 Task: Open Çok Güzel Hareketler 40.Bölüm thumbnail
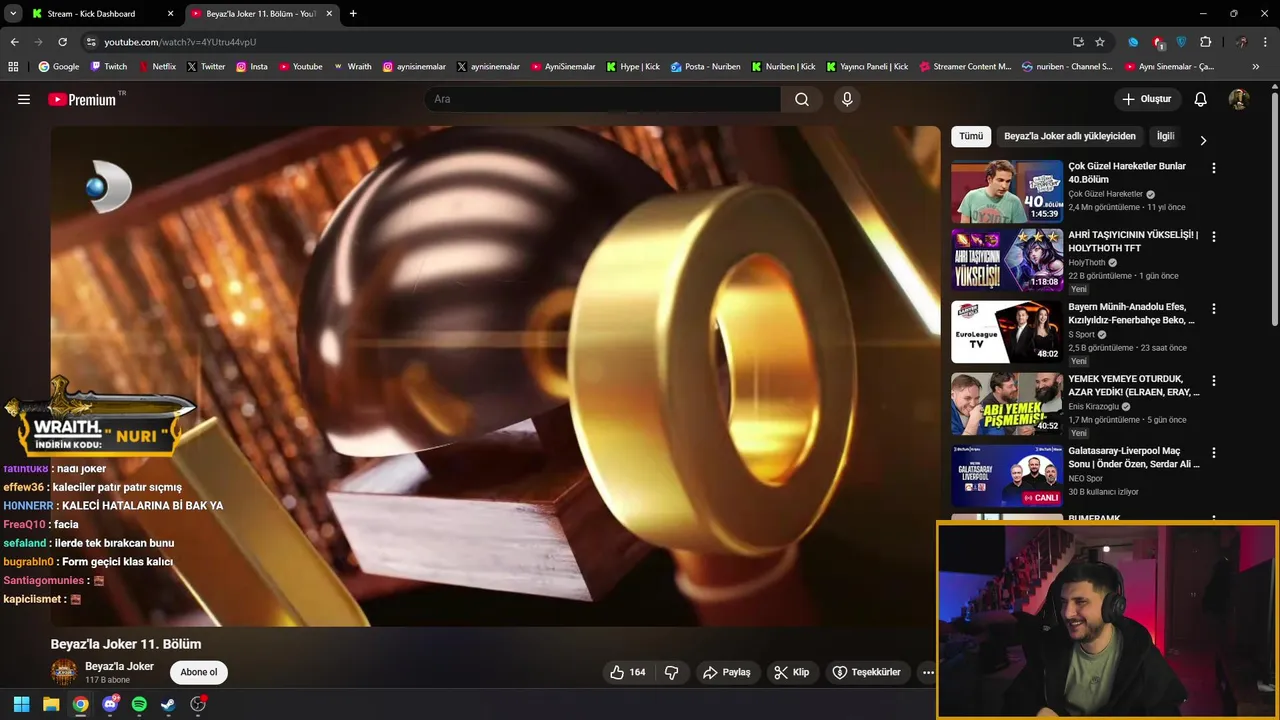pyautogui.click(x=1007, y=191)
